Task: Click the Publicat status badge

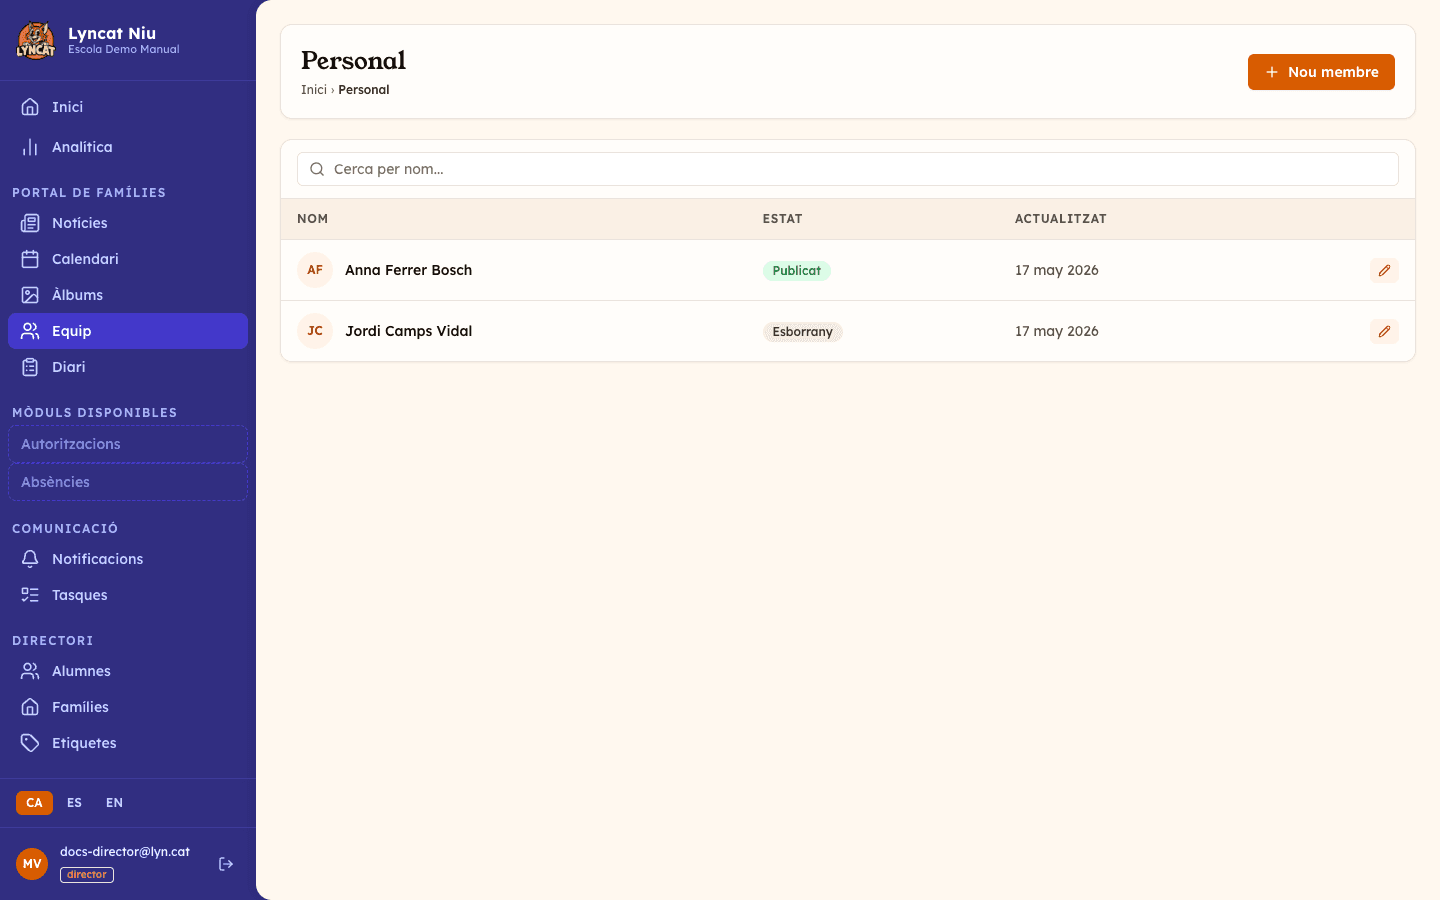Action: 796,271
